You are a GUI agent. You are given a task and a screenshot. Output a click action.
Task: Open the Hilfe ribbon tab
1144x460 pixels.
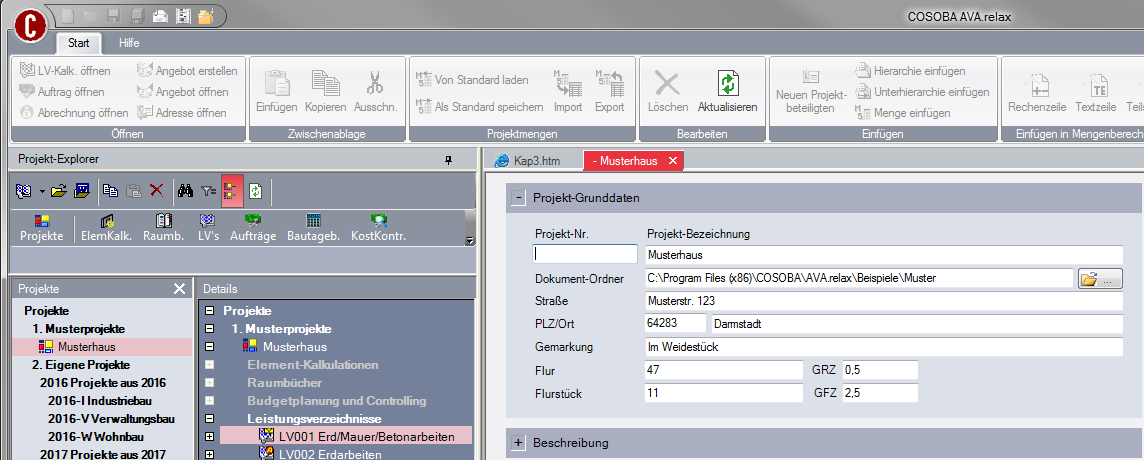(x=129, y=43)
